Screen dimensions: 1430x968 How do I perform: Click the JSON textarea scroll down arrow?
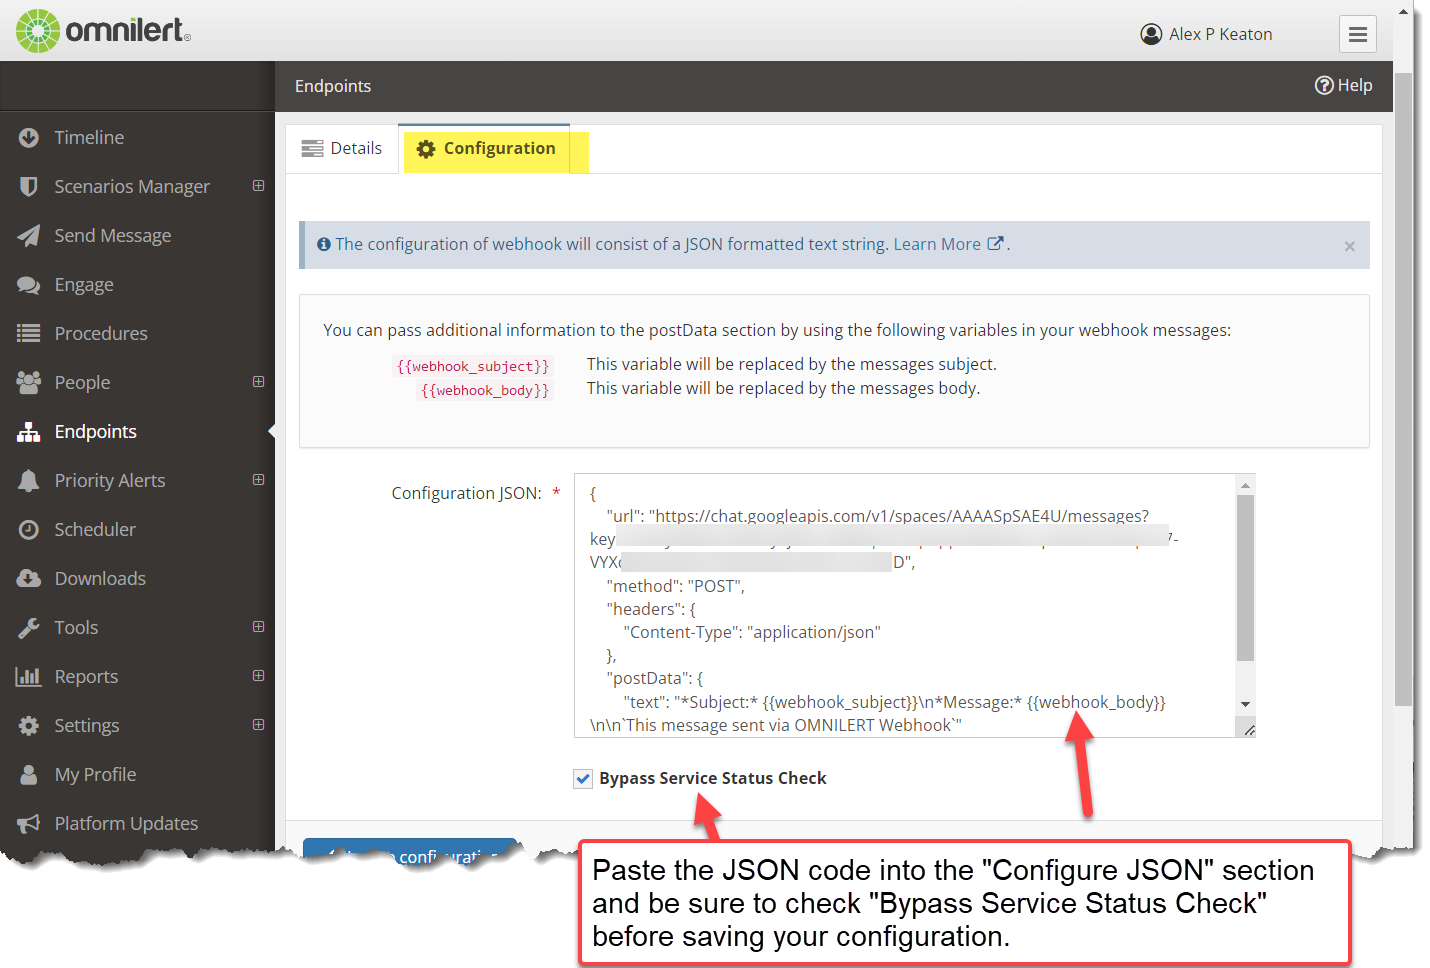1245,704
